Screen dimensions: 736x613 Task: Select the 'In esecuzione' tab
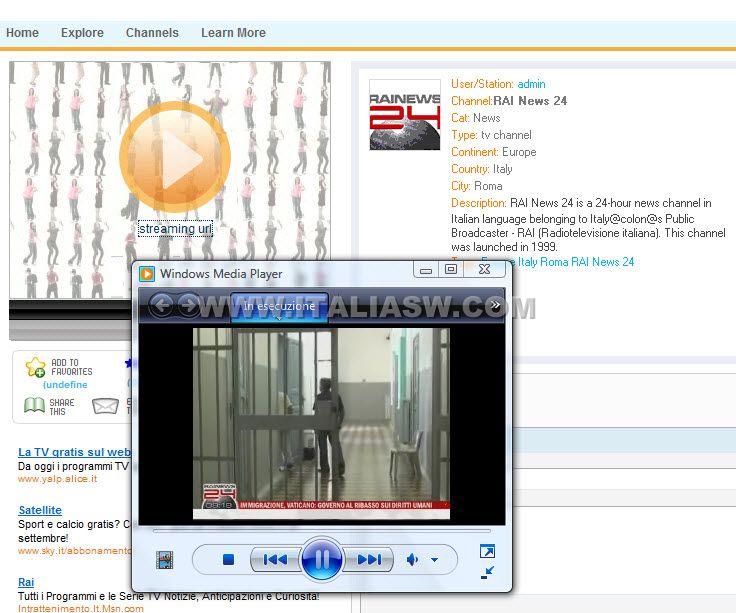tap(279, 306)
